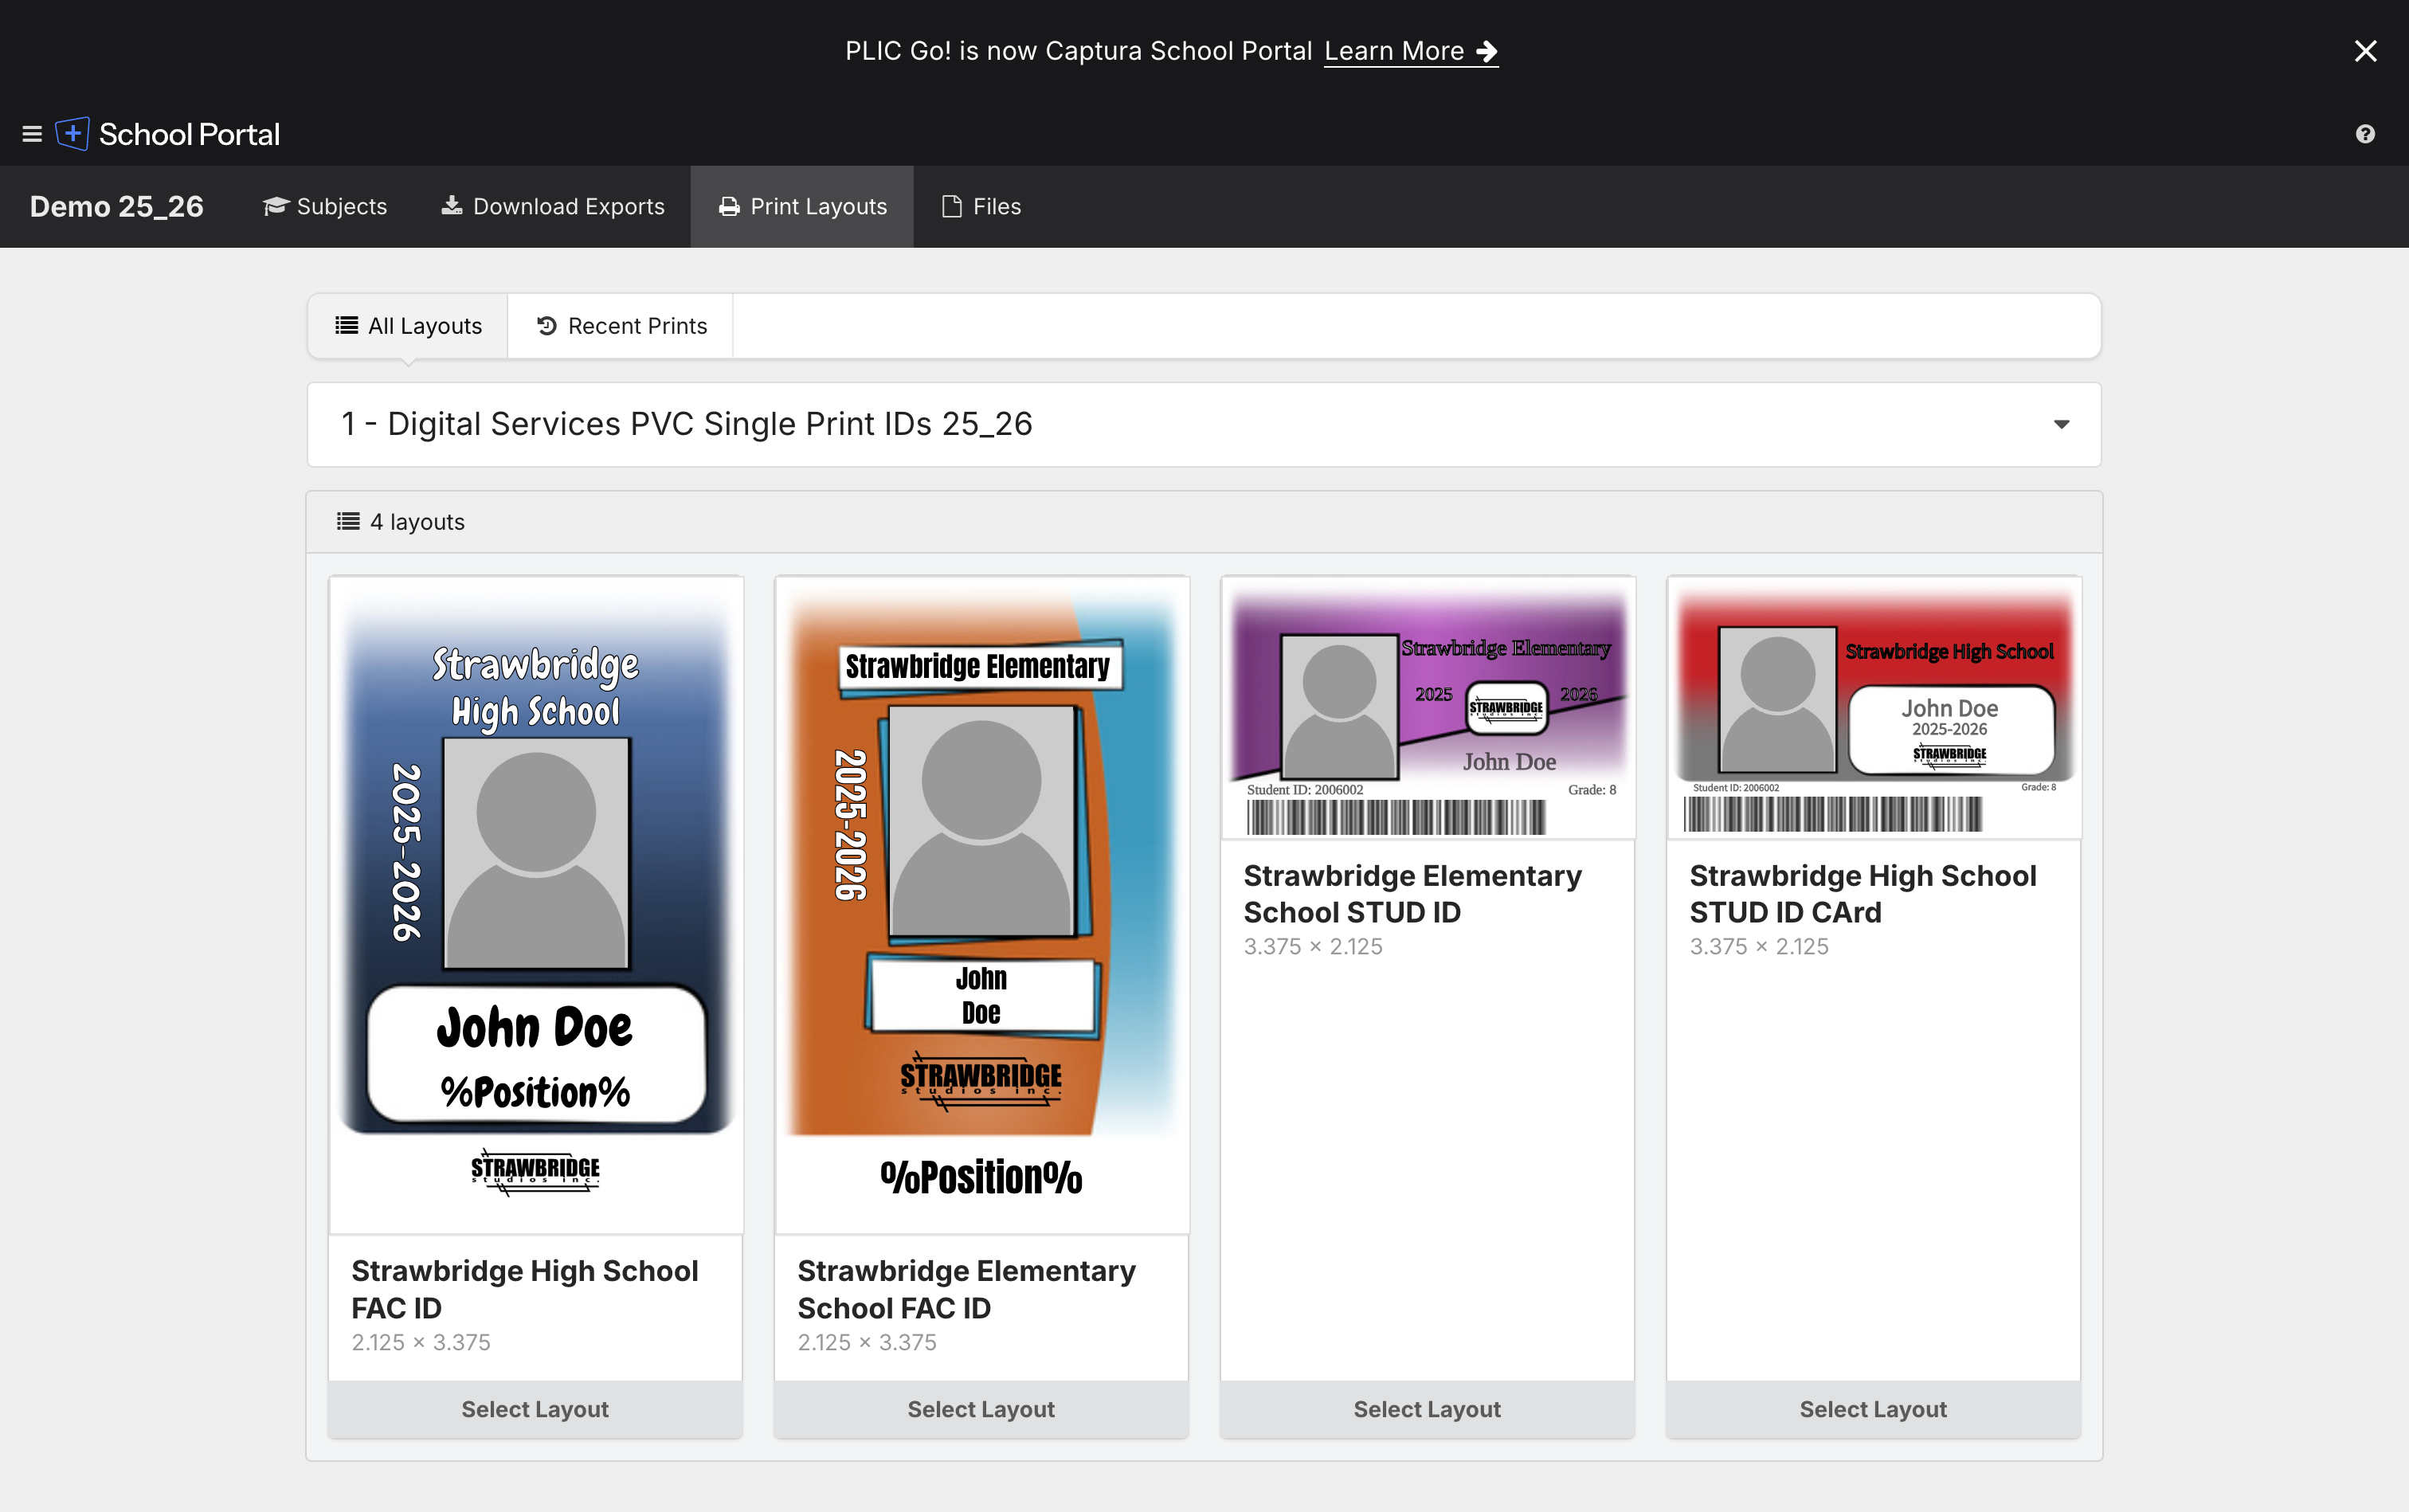Open the help question mark icon
The height and width of the screenshot is (1512, 2409).
pos(2365,134)
